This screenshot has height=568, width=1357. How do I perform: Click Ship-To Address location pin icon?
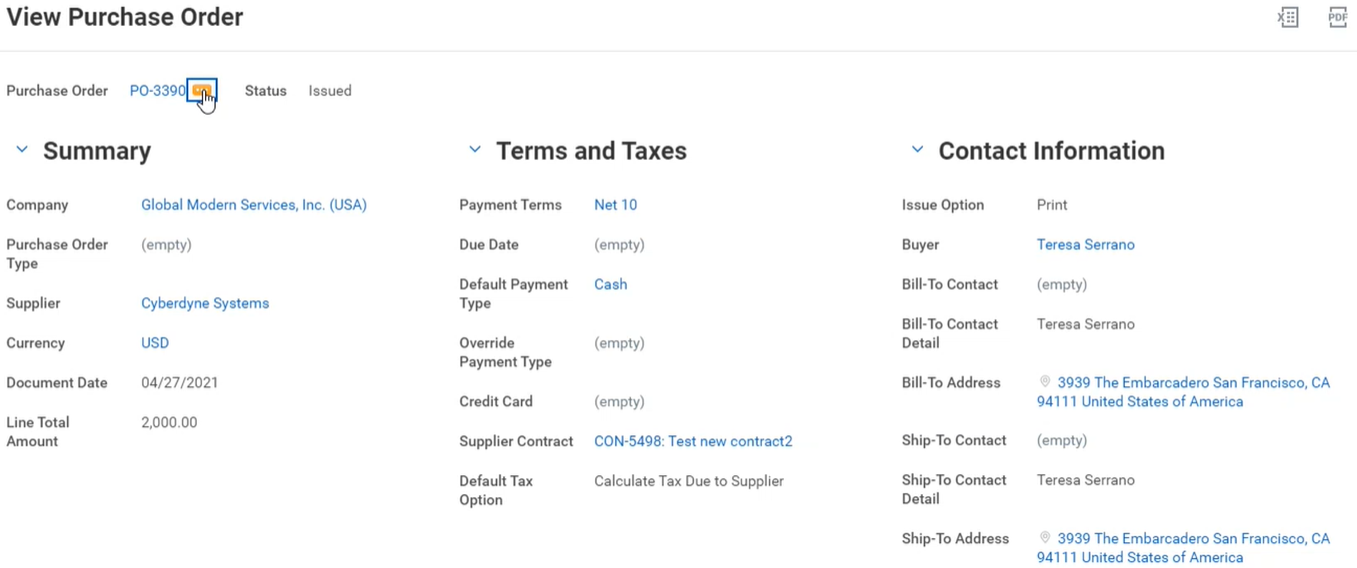point(1045,538)
